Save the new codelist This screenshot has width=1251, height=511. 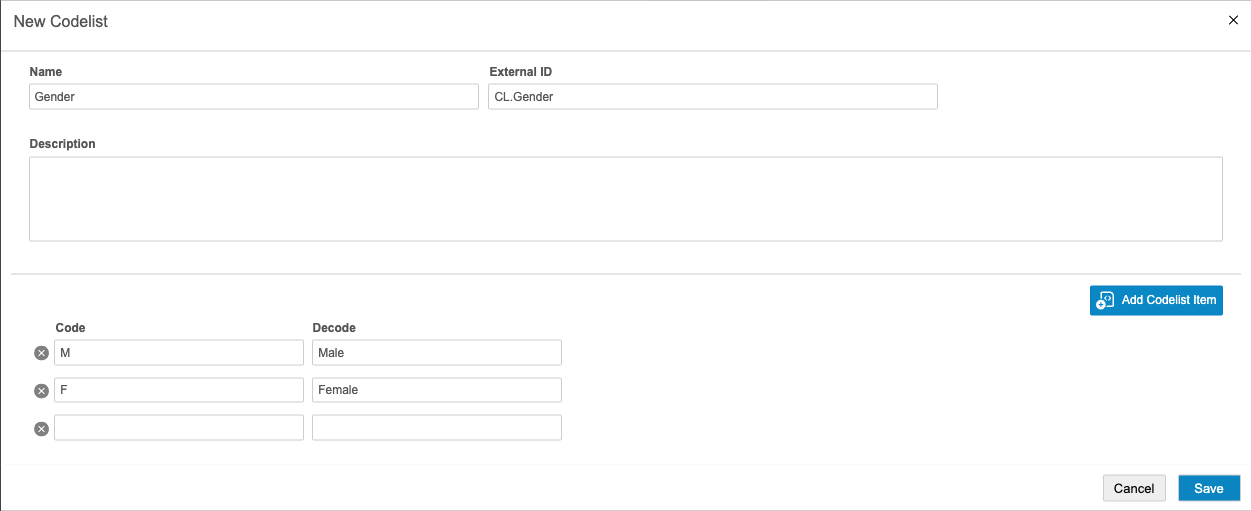coord(1208,488)
